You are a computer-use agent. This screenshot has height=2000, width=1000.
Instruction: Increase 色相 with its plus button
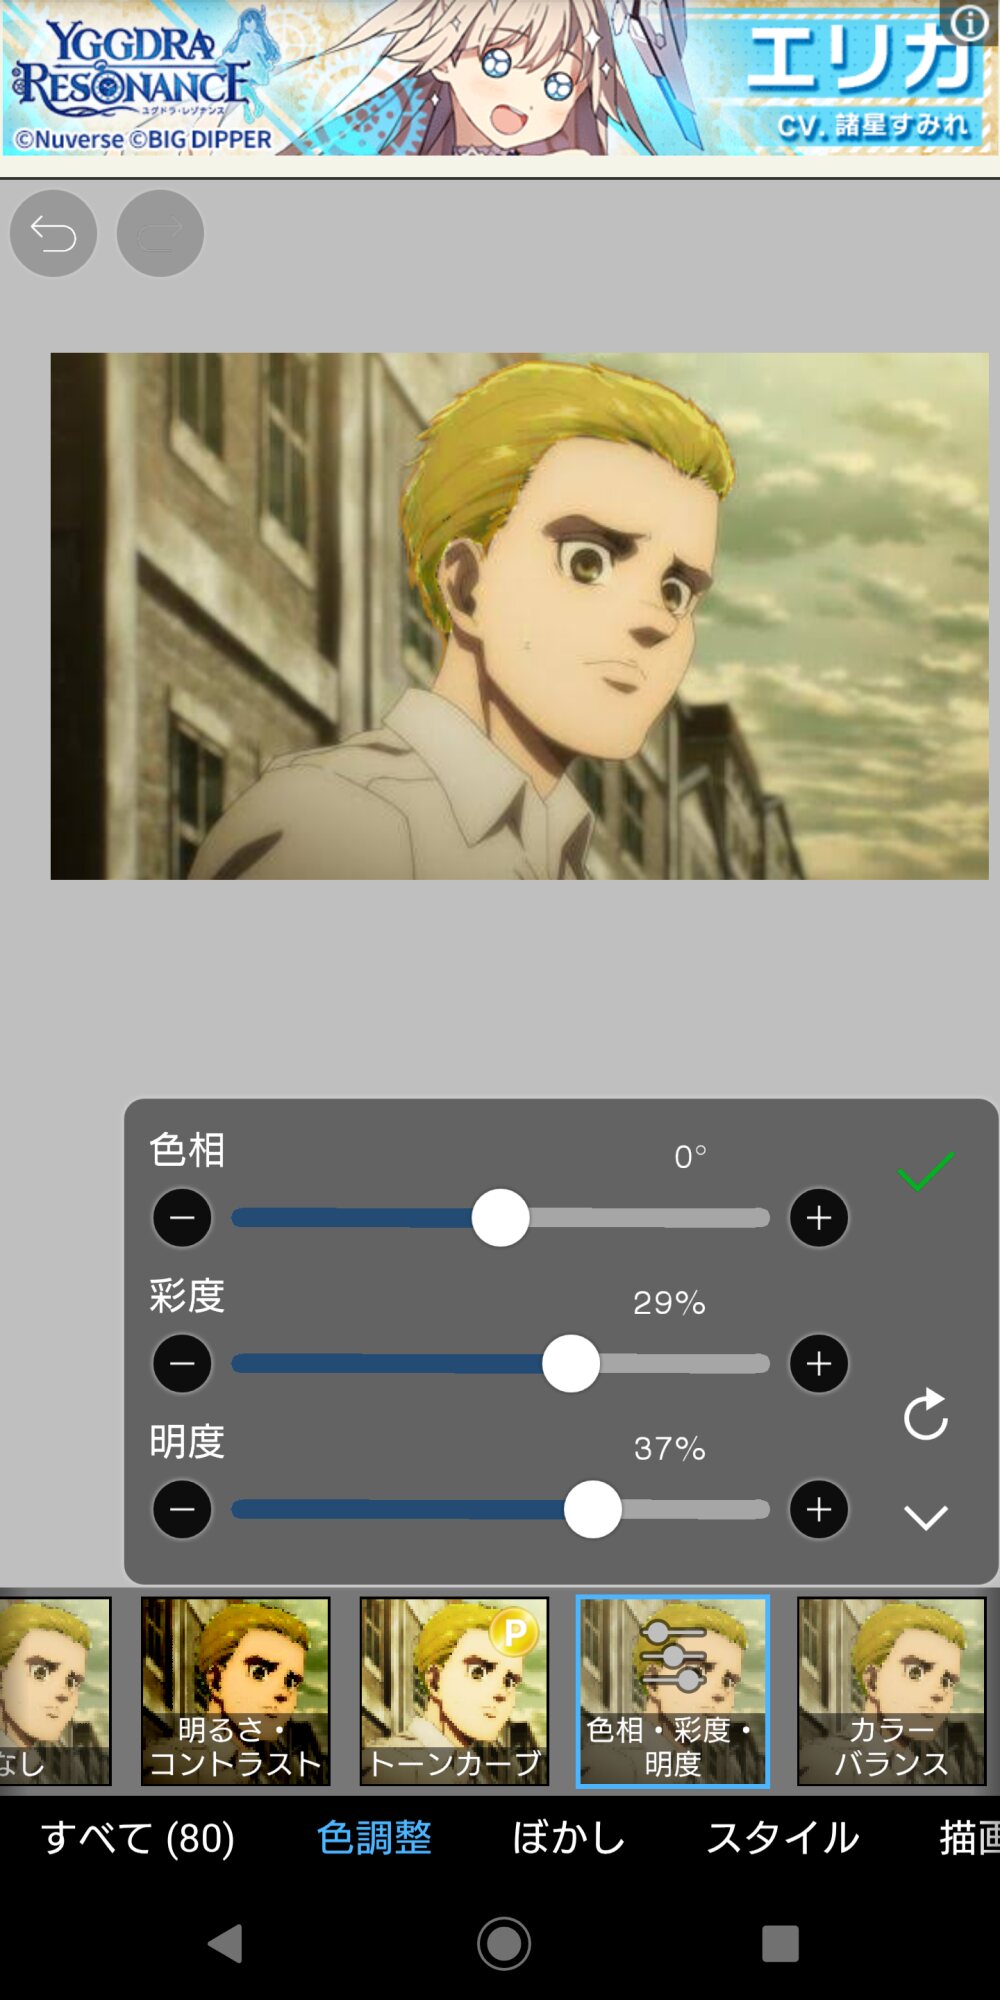click(819, 1218)
